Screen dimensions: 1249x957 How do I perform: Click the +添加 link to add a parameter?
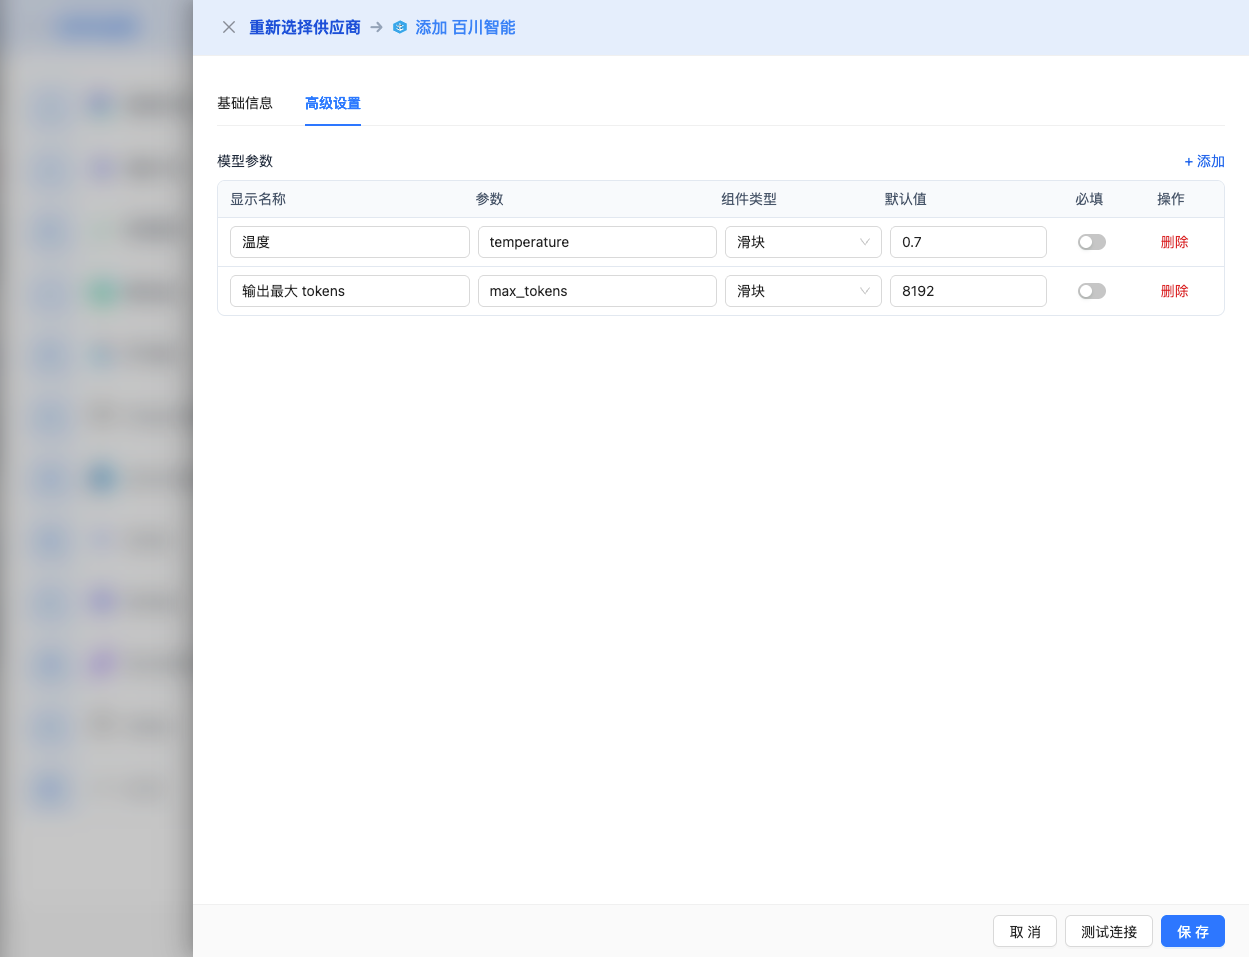[1204, 161]
